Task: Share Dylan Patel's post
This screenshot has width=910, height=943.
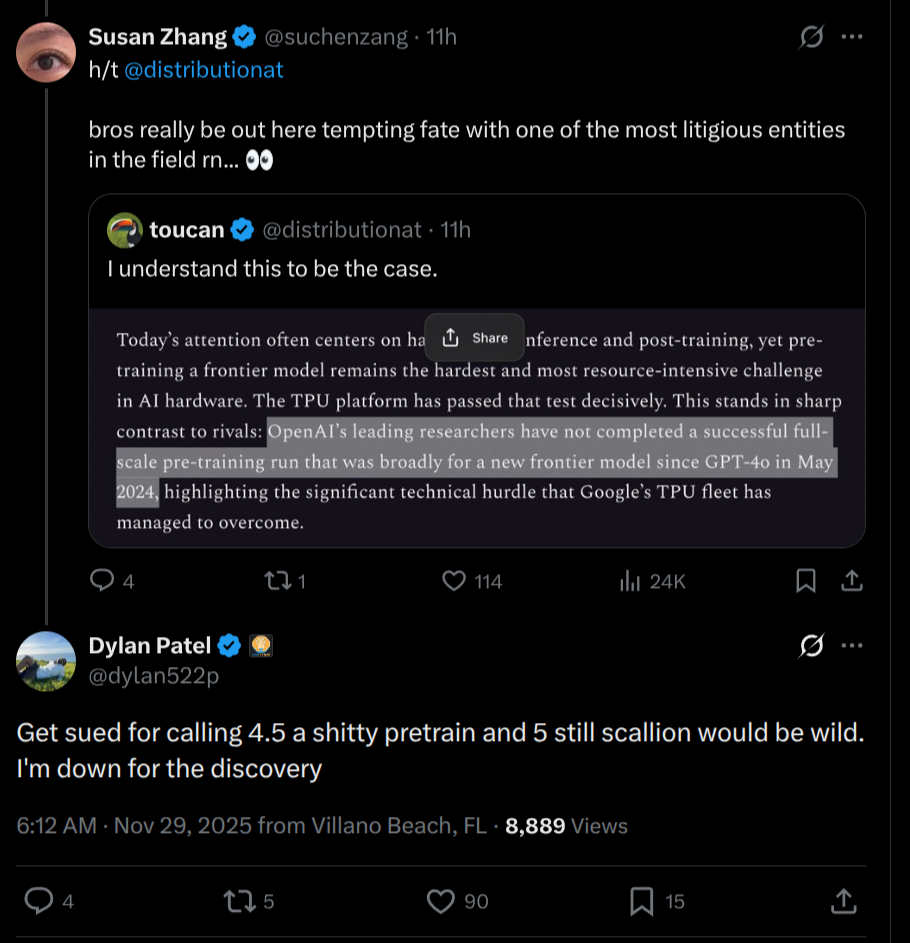Action: coord(843,901)
